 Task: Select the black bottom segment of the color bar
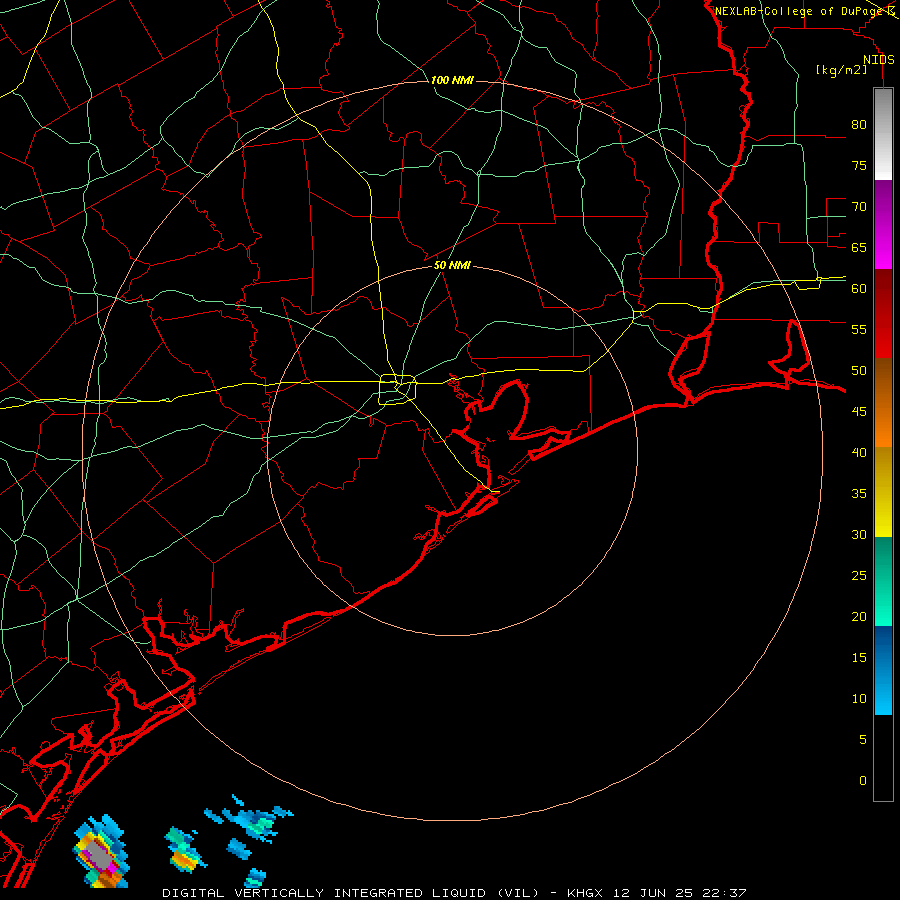(x=883, y=757)
